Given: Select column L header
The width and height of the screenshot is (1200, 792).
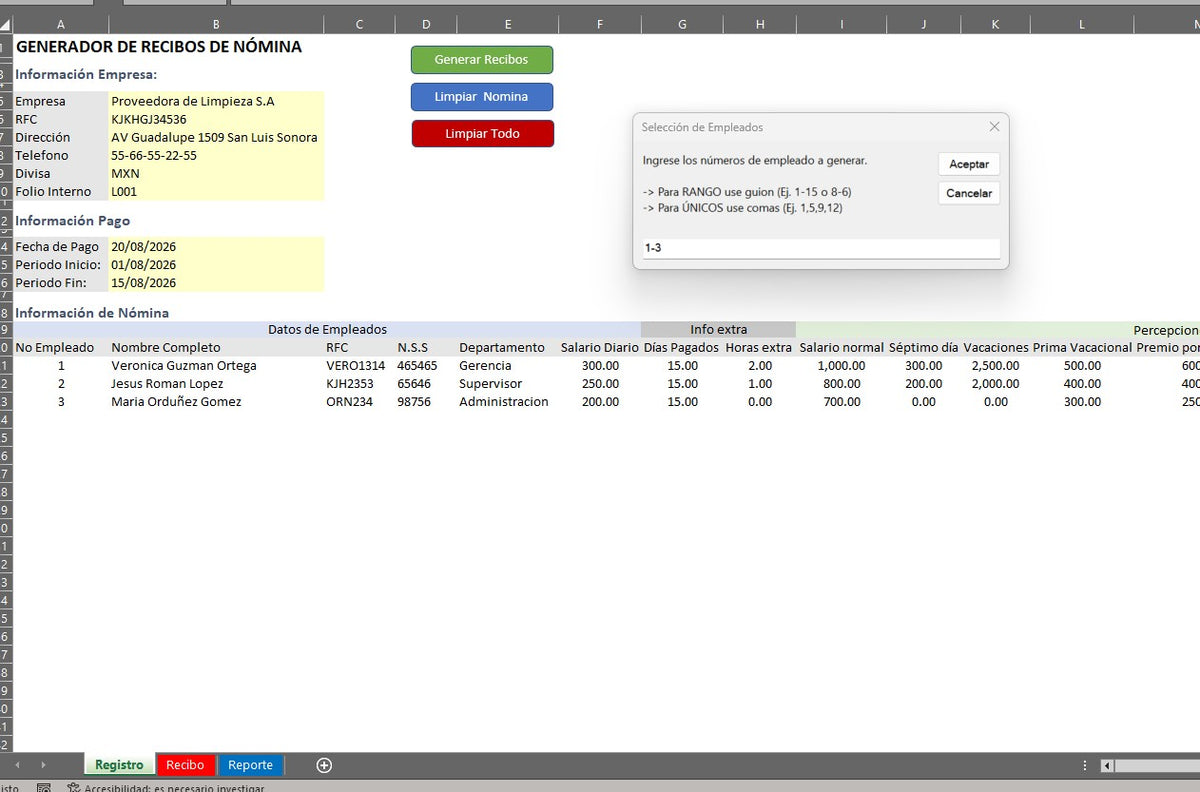Looking at the screenshot, I should point(1081,24).
